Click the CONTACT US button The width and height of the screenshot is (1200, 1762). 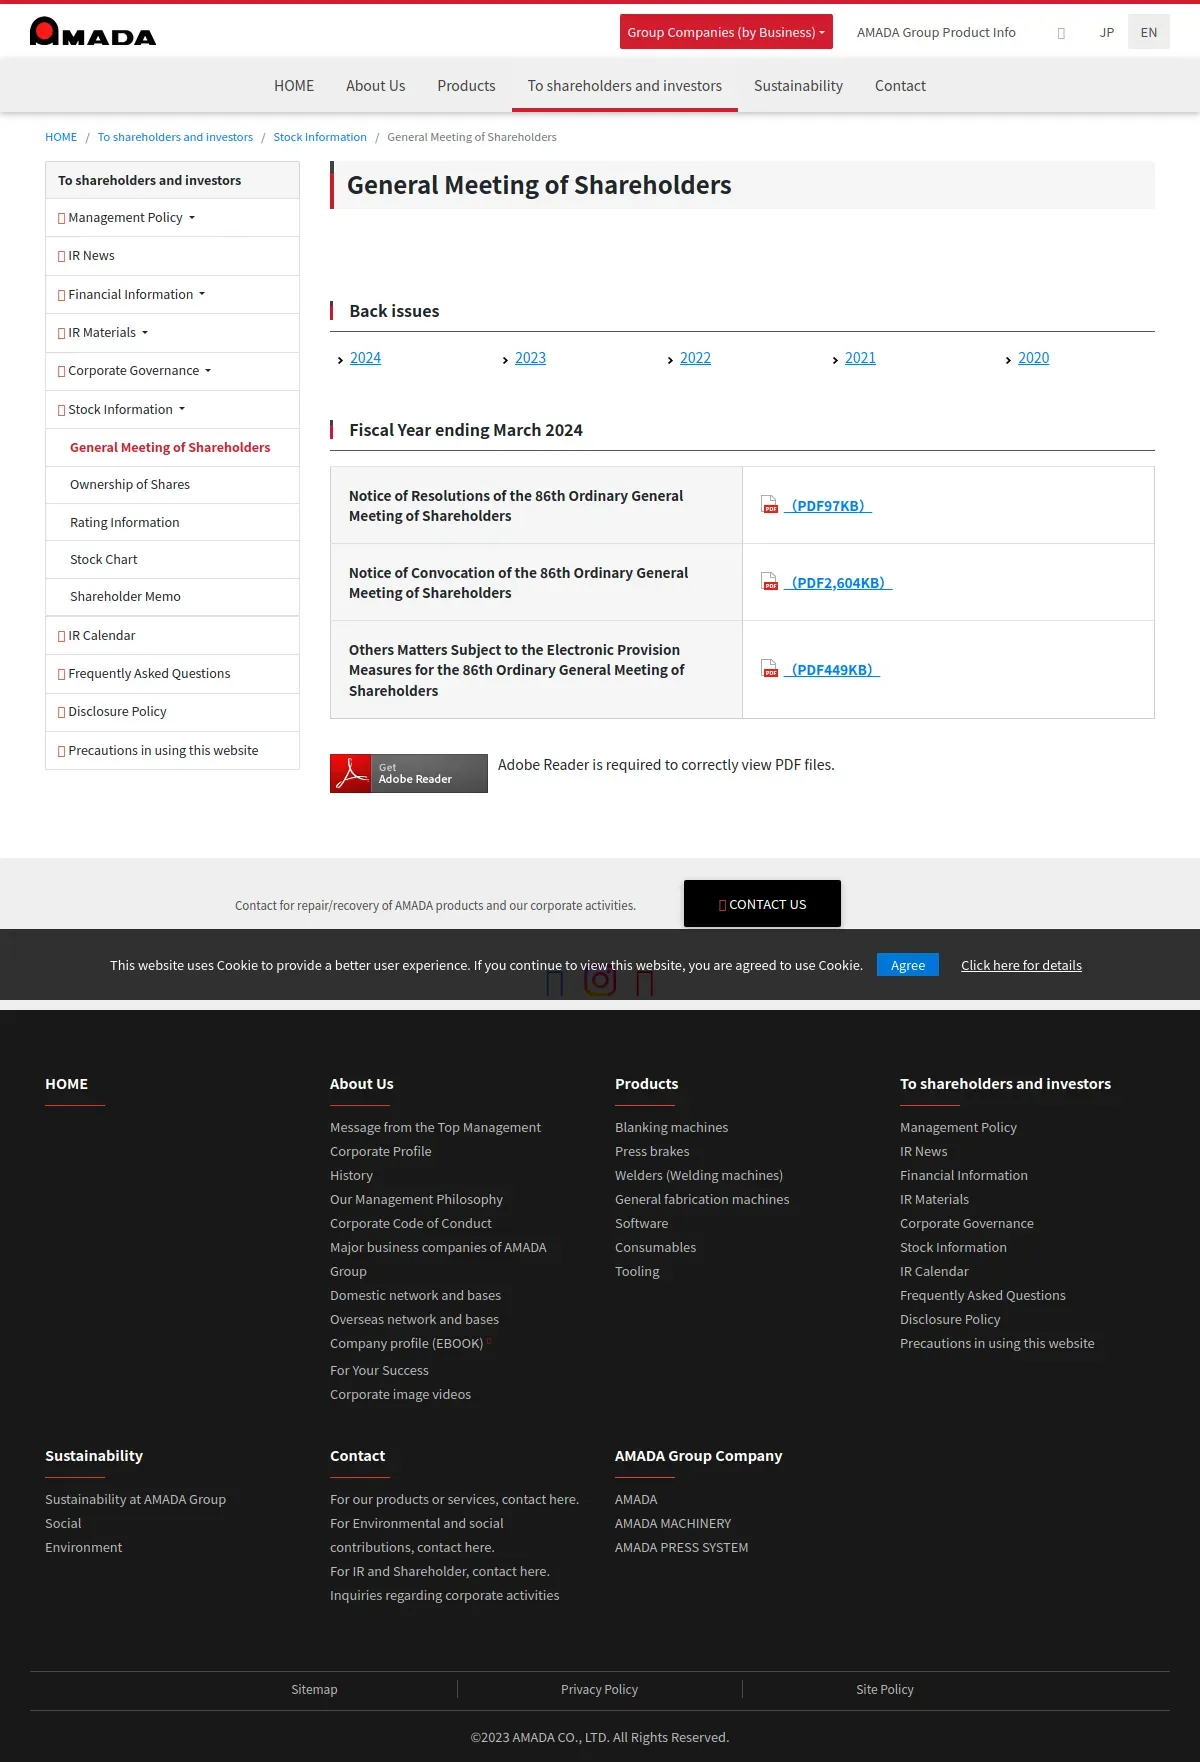coord(762,904)
